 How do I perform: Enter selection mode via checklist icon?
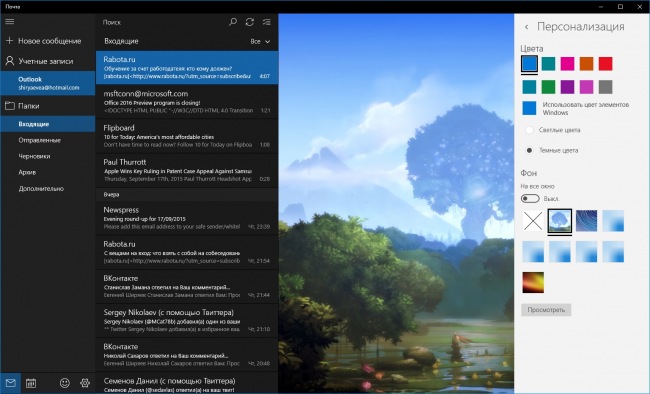pyautogui.click(x=267, y=22)
